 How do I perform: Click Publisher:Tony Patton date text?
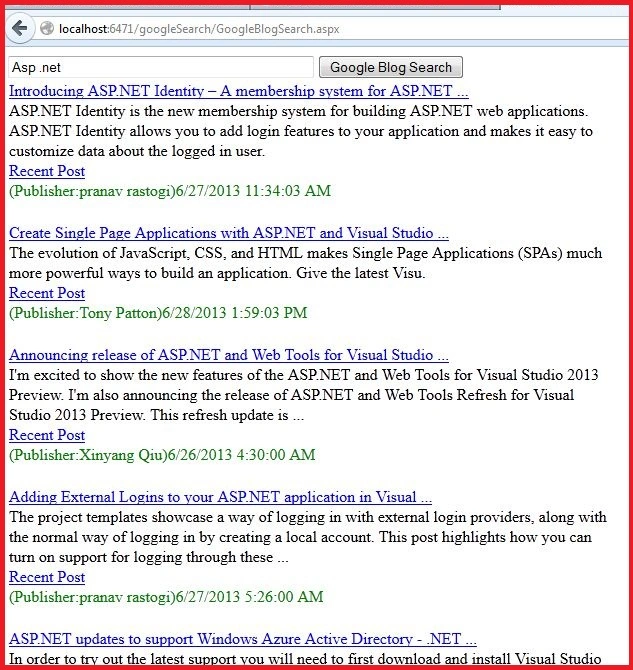158,313
